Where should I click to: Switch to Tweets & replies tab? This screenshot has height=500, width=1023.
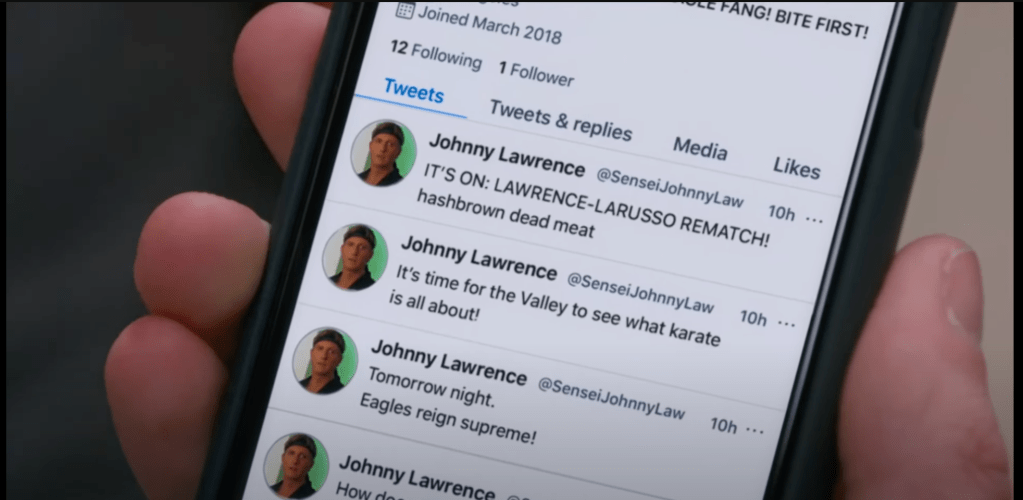coord(560,121)
